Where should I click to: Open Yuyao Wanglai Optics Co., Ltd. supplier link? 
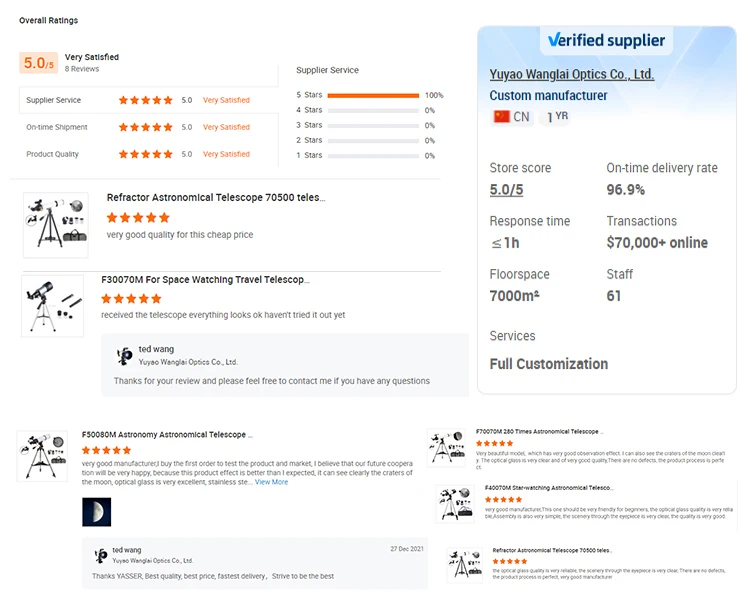pos(571,74)
